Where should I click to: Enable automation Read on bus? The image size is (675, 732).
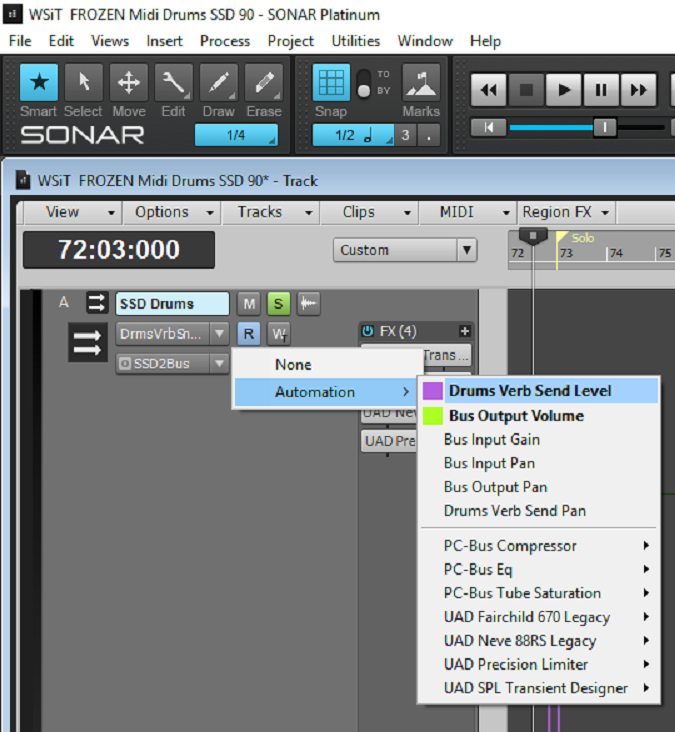[x=248, y=334]
